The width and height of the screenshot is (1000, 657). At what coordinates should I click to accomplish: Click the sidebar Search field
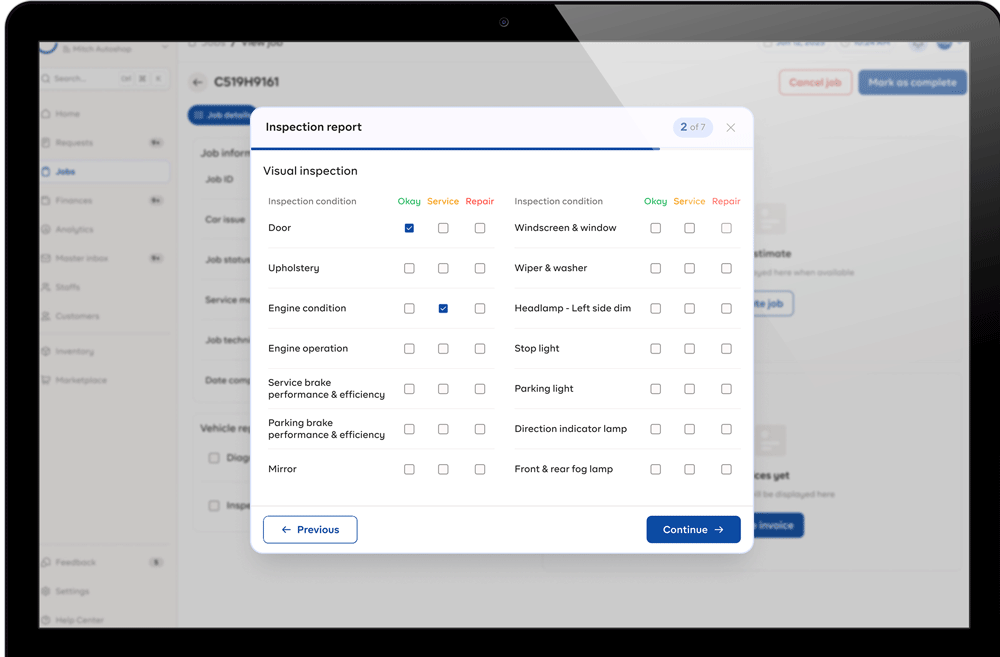pos(80,79)
